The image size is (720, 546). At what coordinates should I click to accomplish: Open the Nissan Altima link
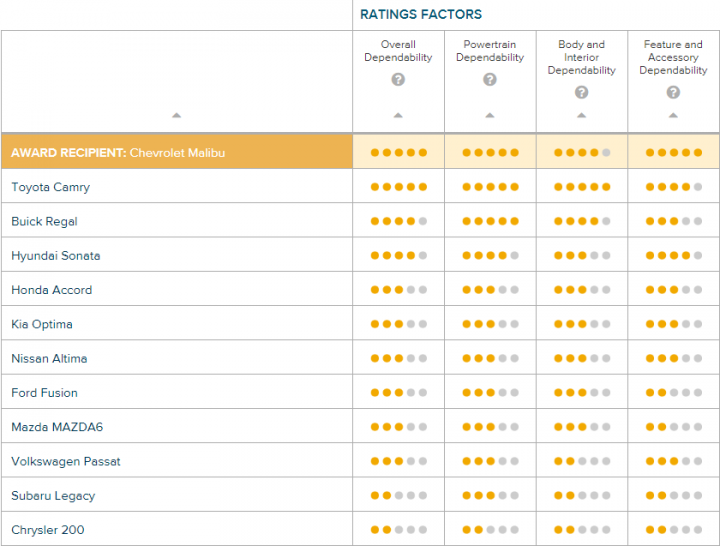point(49,359)
